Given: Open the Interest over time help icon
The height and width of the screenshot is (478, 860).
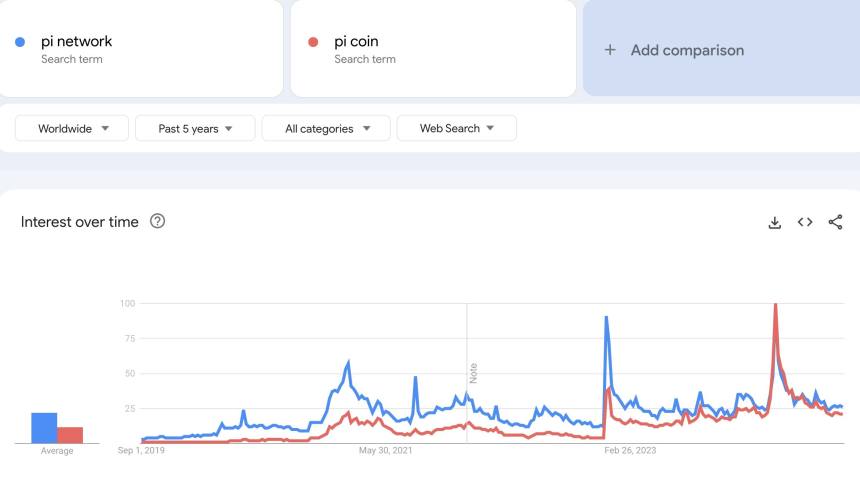Looking at the screenshot, I should tap(157, 221).
